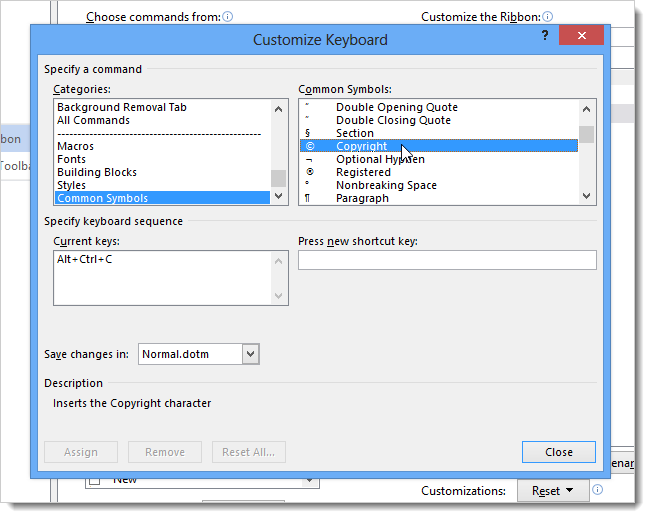Viewport: 650px width, 518px height.
Task: Click Current keys list down arrow
Action: point(278,295)
